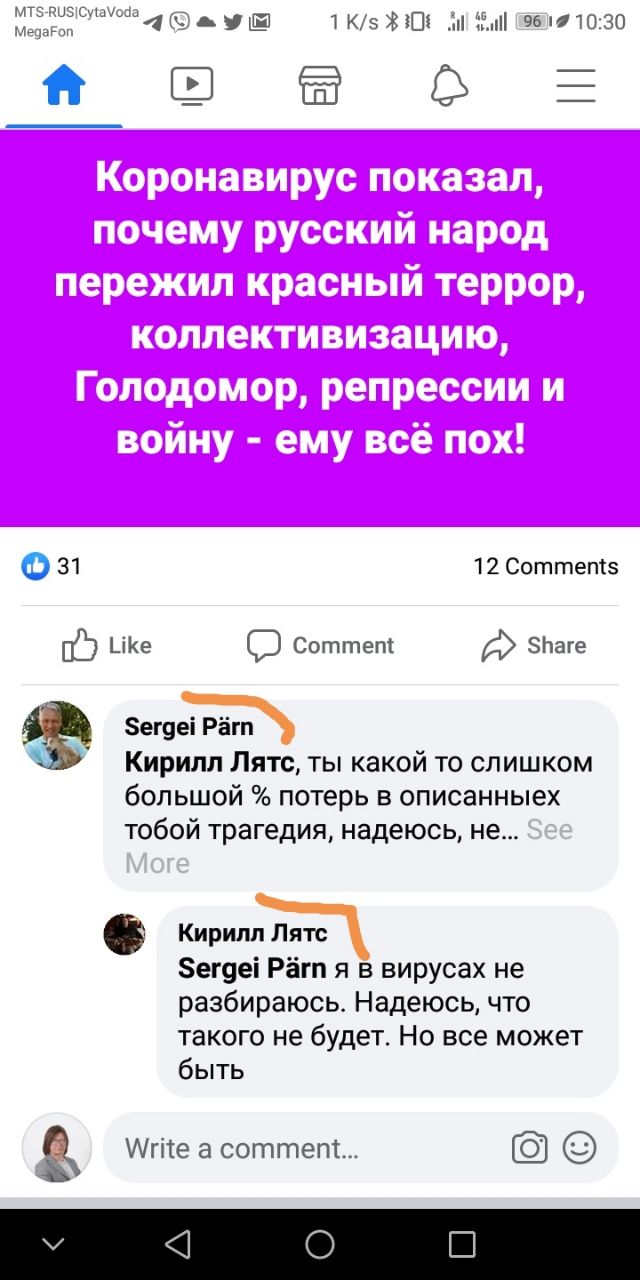
Task: Open the emoji smiley picker
Action: point(580,1147)
